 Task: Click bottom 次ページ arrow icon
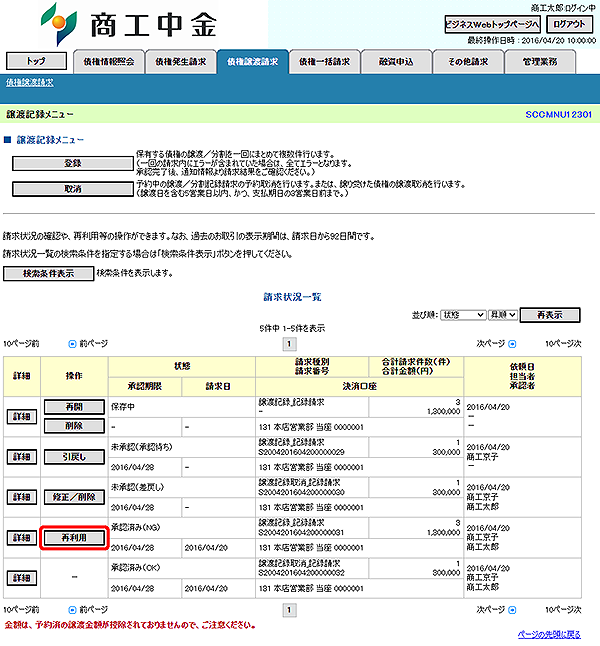click(512, 609)
